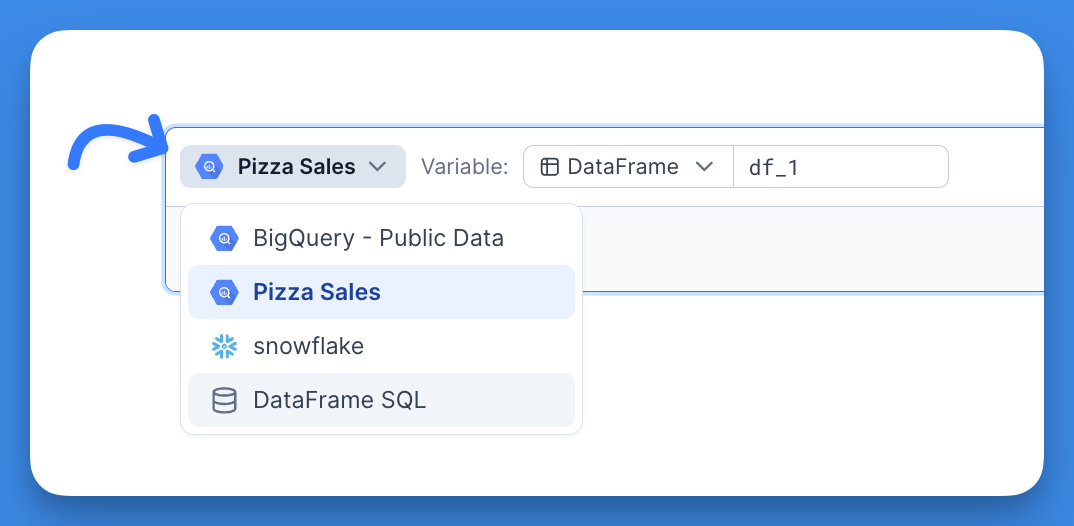Select BigQuery - Public Data from the list
The height and width of the screenshot is (526, 1074).
click(382, 238)
